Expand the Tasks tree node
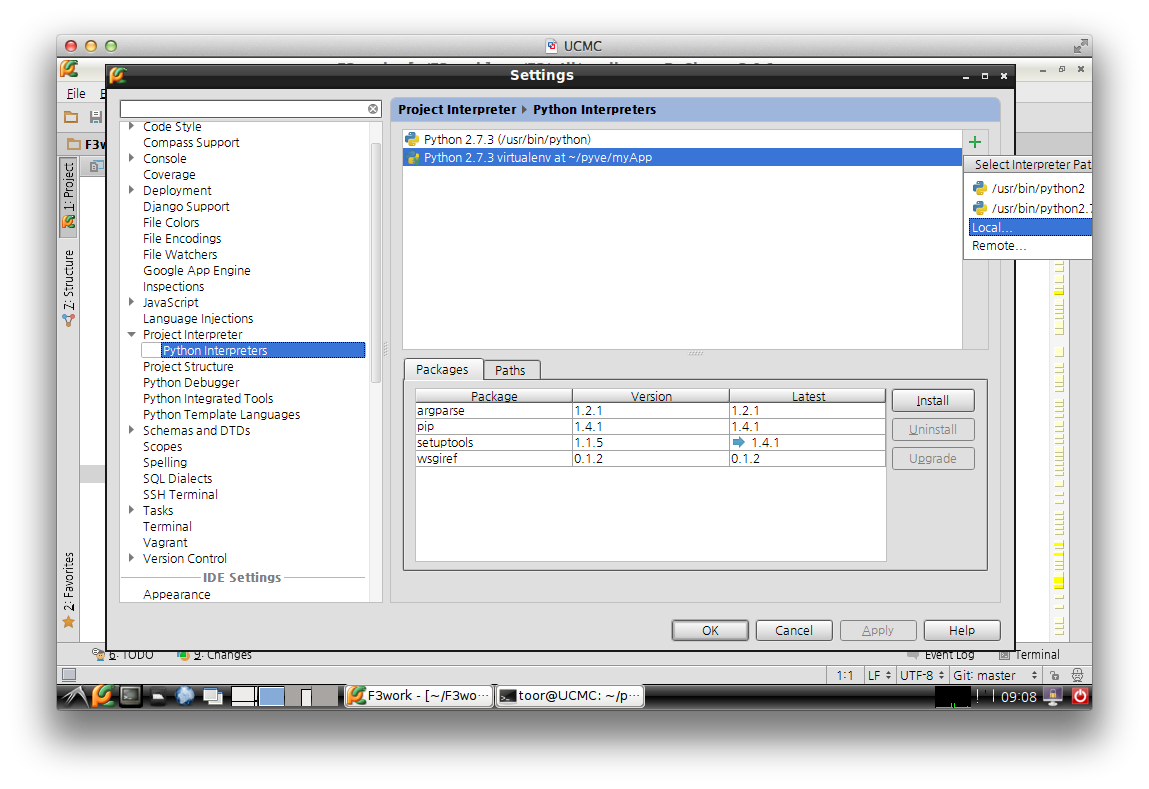The width and height of the screenshot is (1149, 789). [x=131, y=510]
